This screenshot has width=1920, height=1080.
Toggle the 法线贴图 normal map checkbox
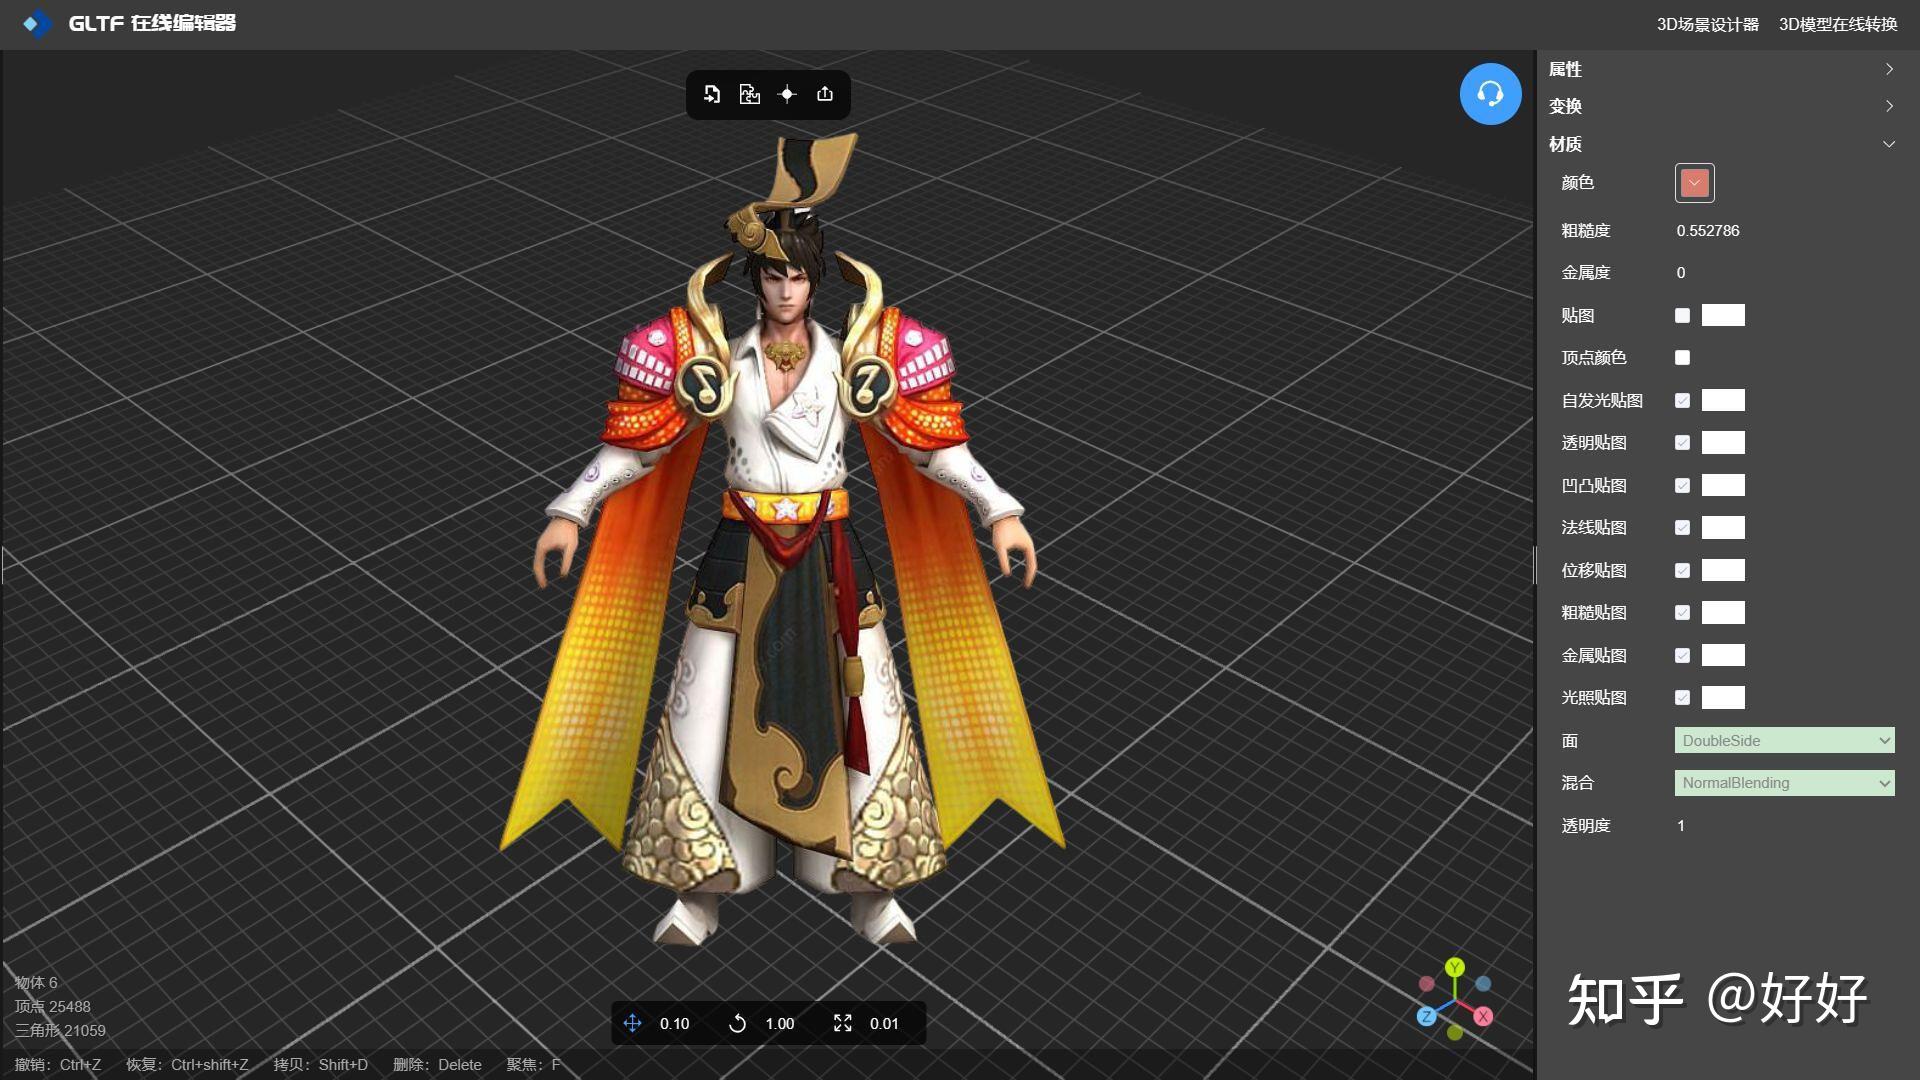(x=1682, y=527)
